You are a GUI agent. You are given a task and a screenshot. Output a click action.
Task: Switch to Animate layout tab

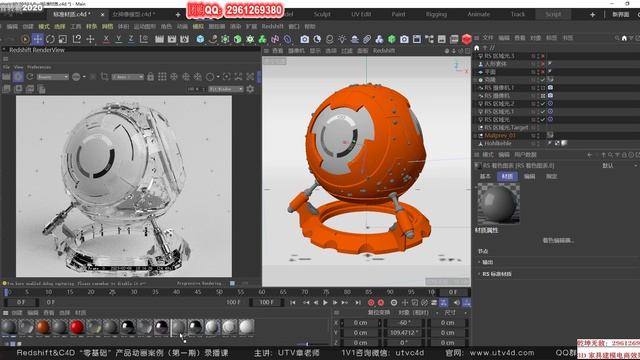click(x=478, y=14)
